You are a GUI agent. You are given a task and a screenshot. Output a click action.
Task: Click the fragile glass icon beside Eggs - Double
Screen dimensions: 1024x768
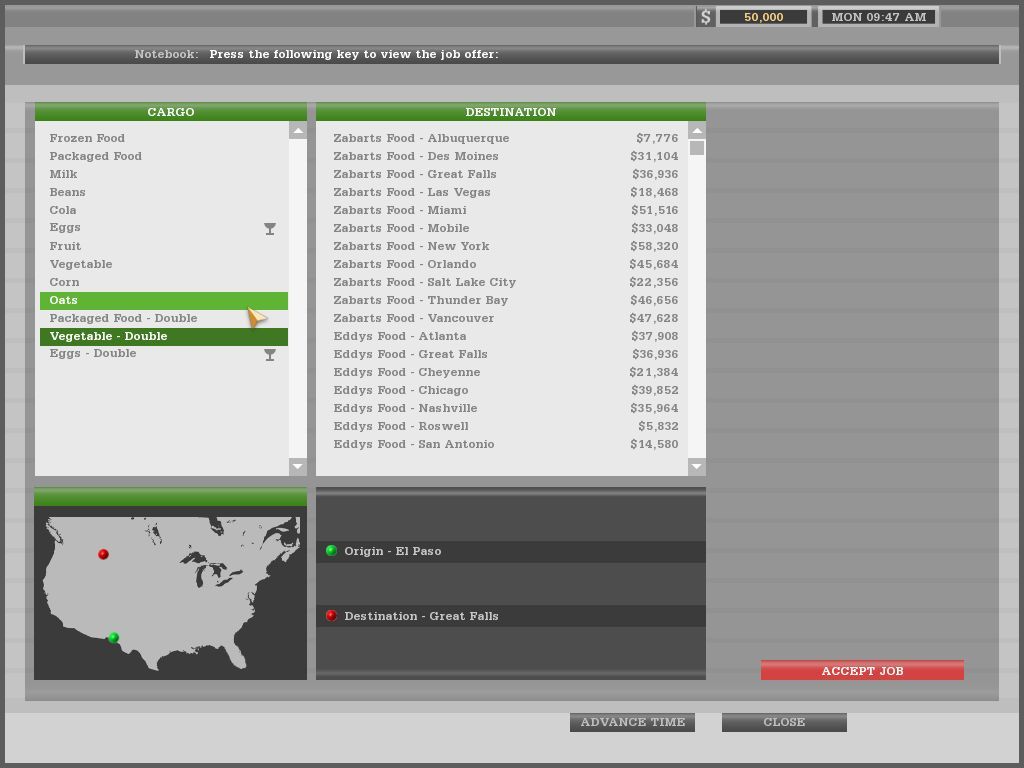[269, 355]
